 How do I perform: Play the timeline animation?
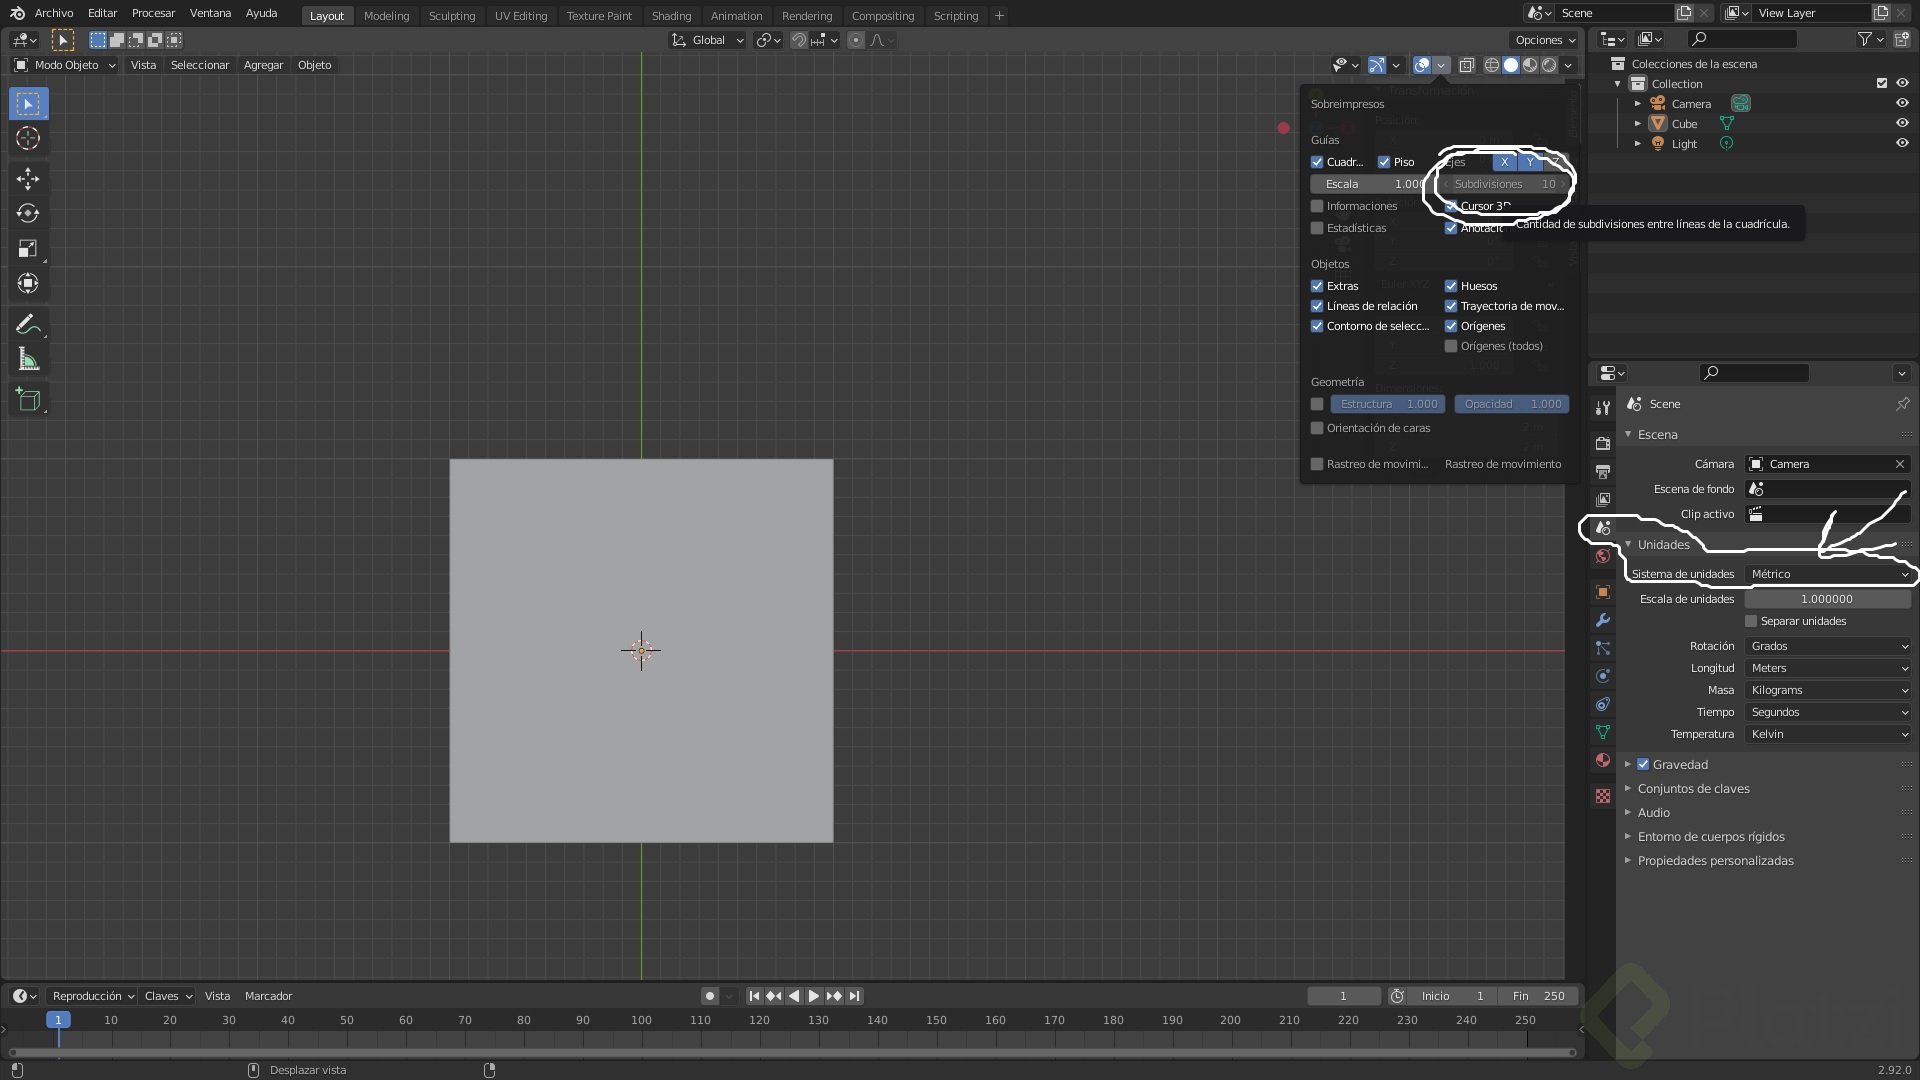[x=813, y=996]
